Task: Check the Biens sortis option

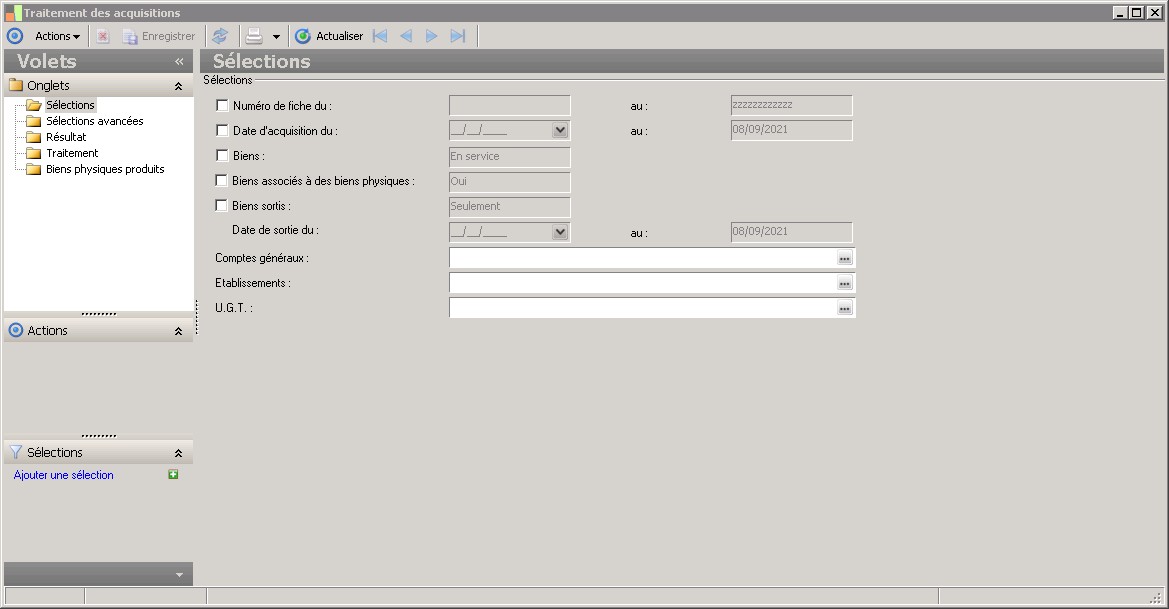Action: (221, 205)
